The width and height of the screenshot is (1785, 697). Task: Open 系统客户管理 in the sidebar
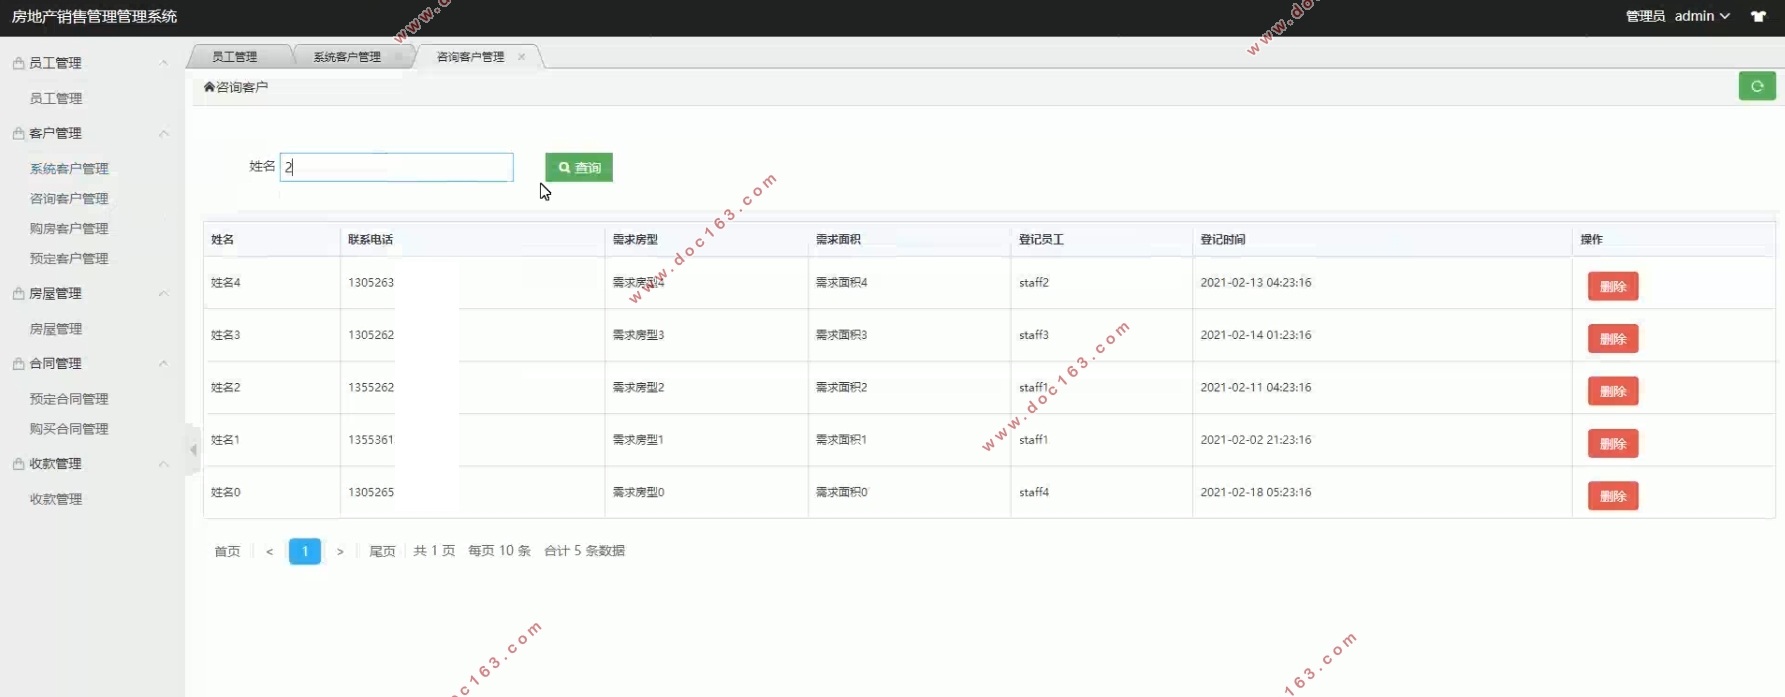coord(69,169)
